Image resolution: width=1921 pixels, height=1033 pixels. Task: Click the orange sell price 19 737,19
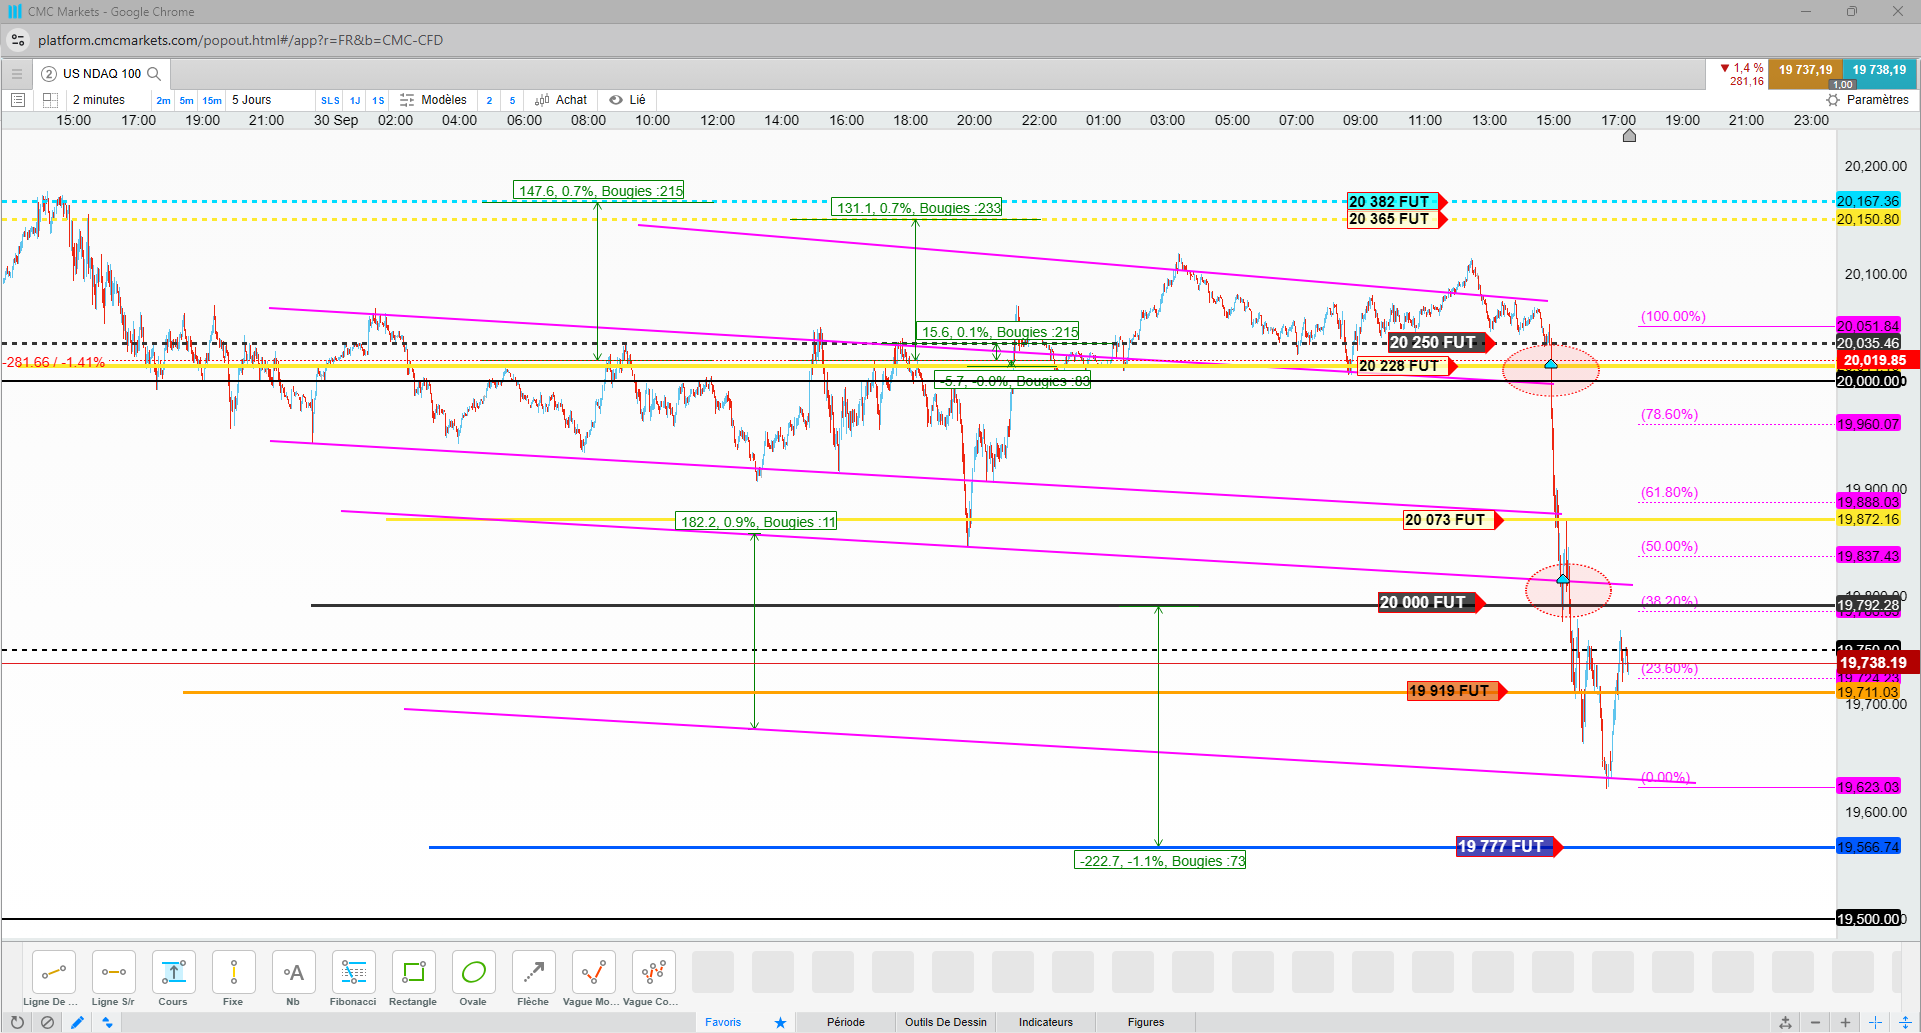coord(1805,74)
